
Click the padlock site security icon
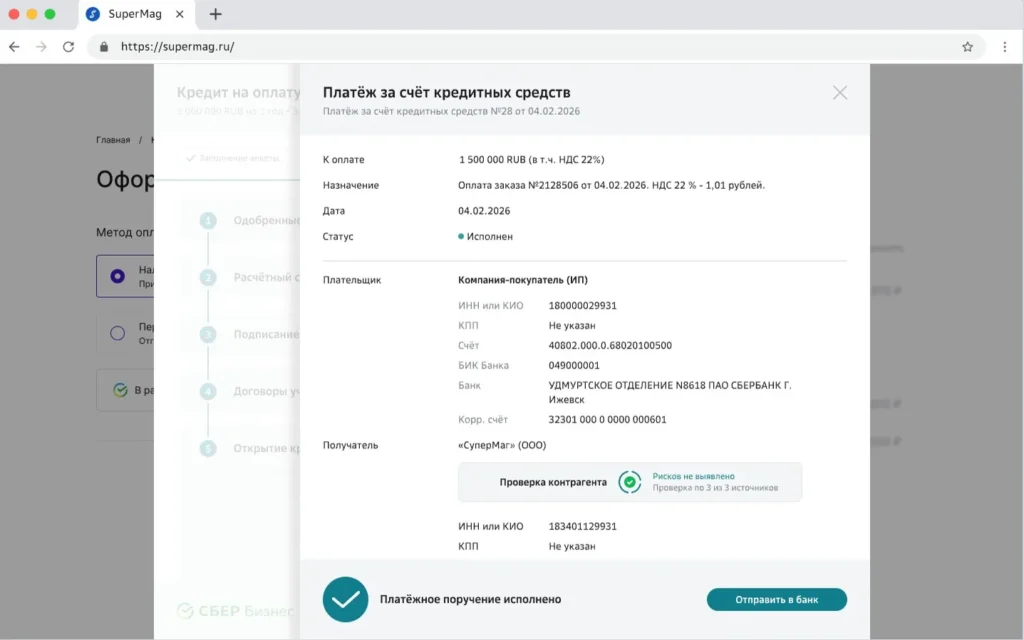click(x=103, y=46)
